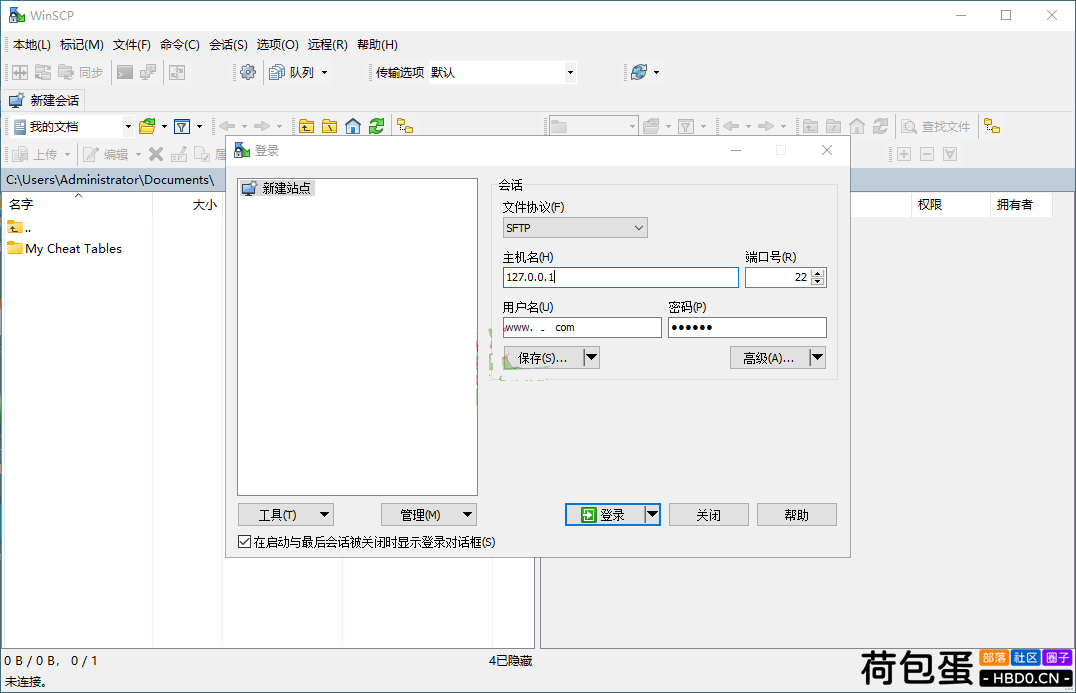1076x693 pixels.
Task: Click the 查找文件 find files icon
Action: pos(909,126)
